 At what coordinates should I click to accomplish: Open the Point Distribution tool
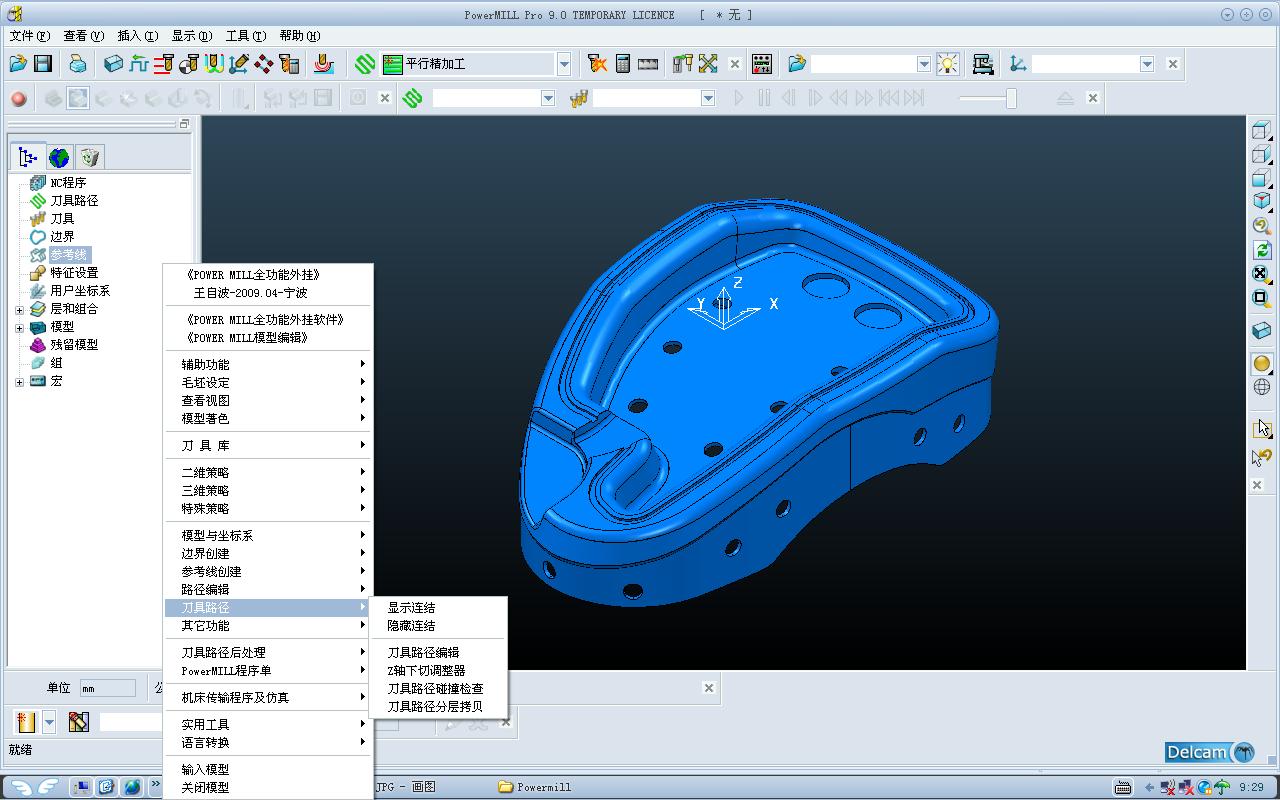click(x=264, y=64)
